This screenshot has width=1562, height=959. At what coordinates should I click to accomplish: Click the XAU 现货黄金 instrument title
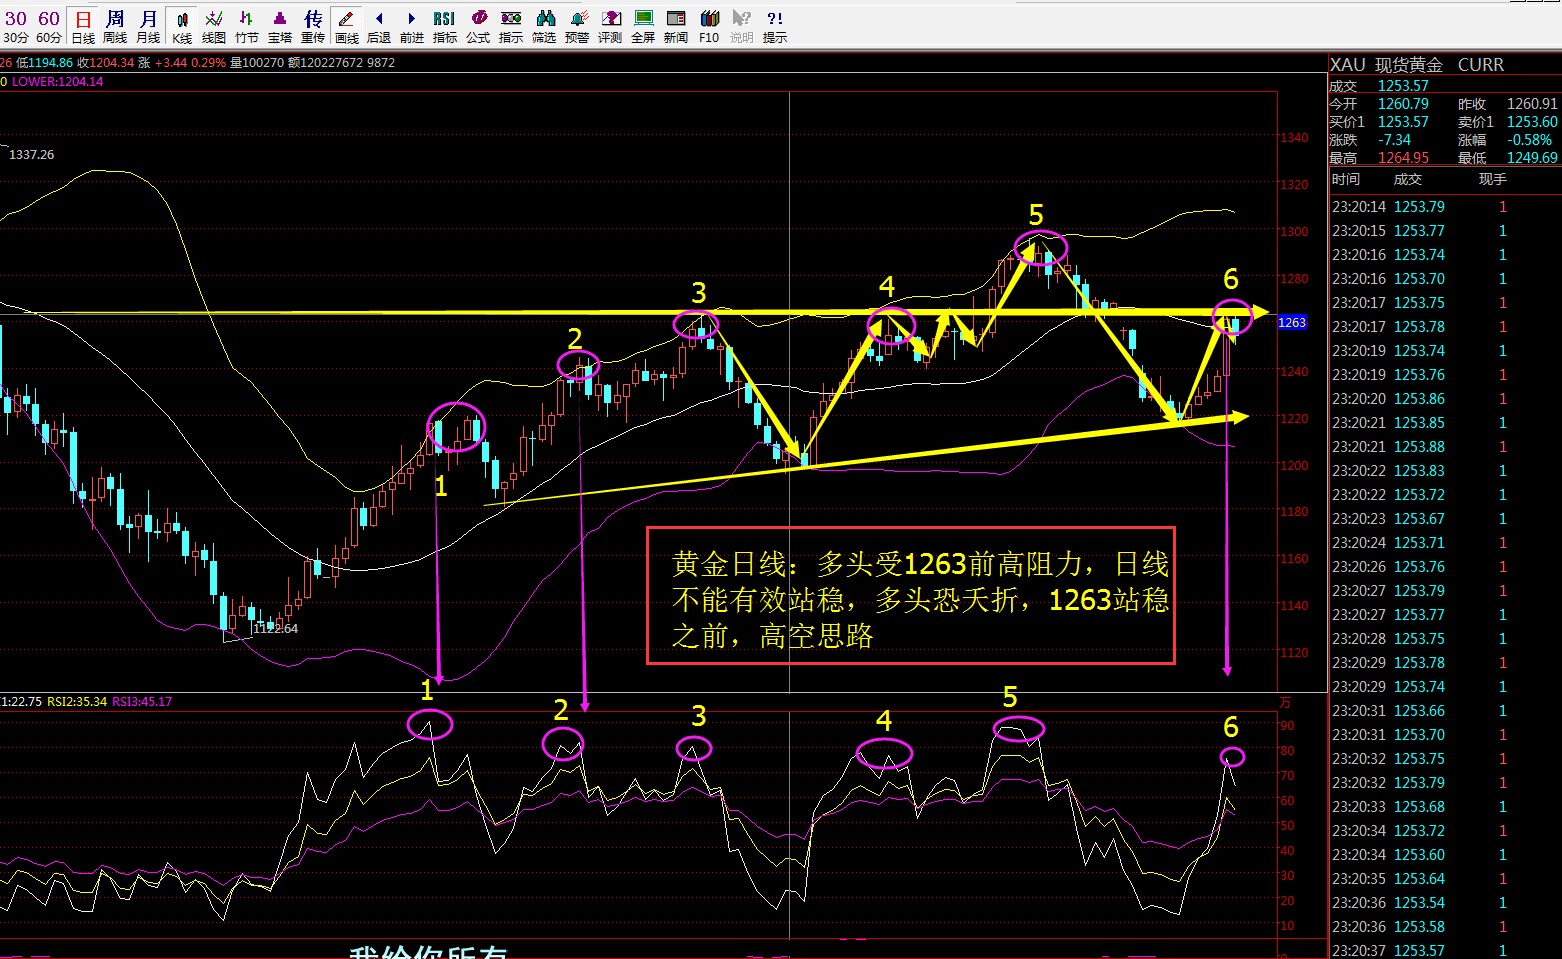[1416, 65]
